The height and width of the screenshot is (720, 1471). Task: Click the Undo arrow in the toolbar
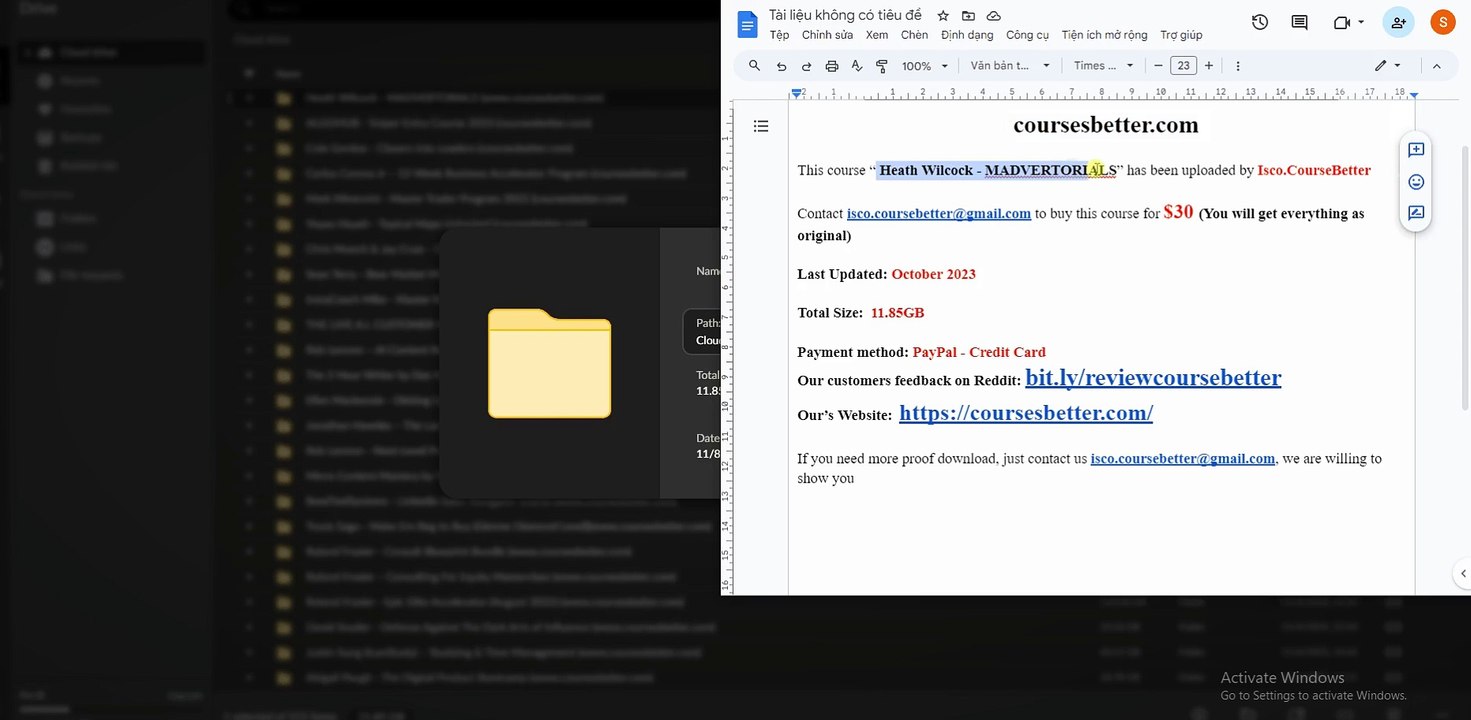coord(781,66)
